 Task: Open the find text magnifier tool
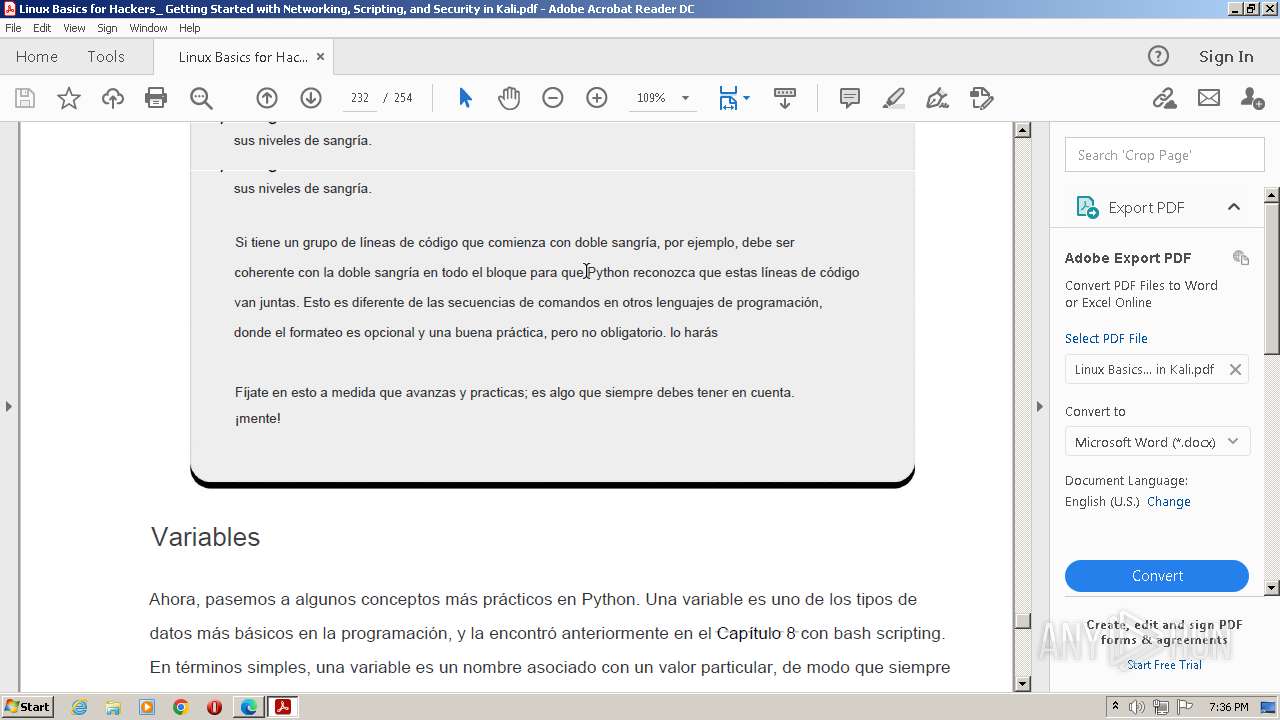coord(201,98)
